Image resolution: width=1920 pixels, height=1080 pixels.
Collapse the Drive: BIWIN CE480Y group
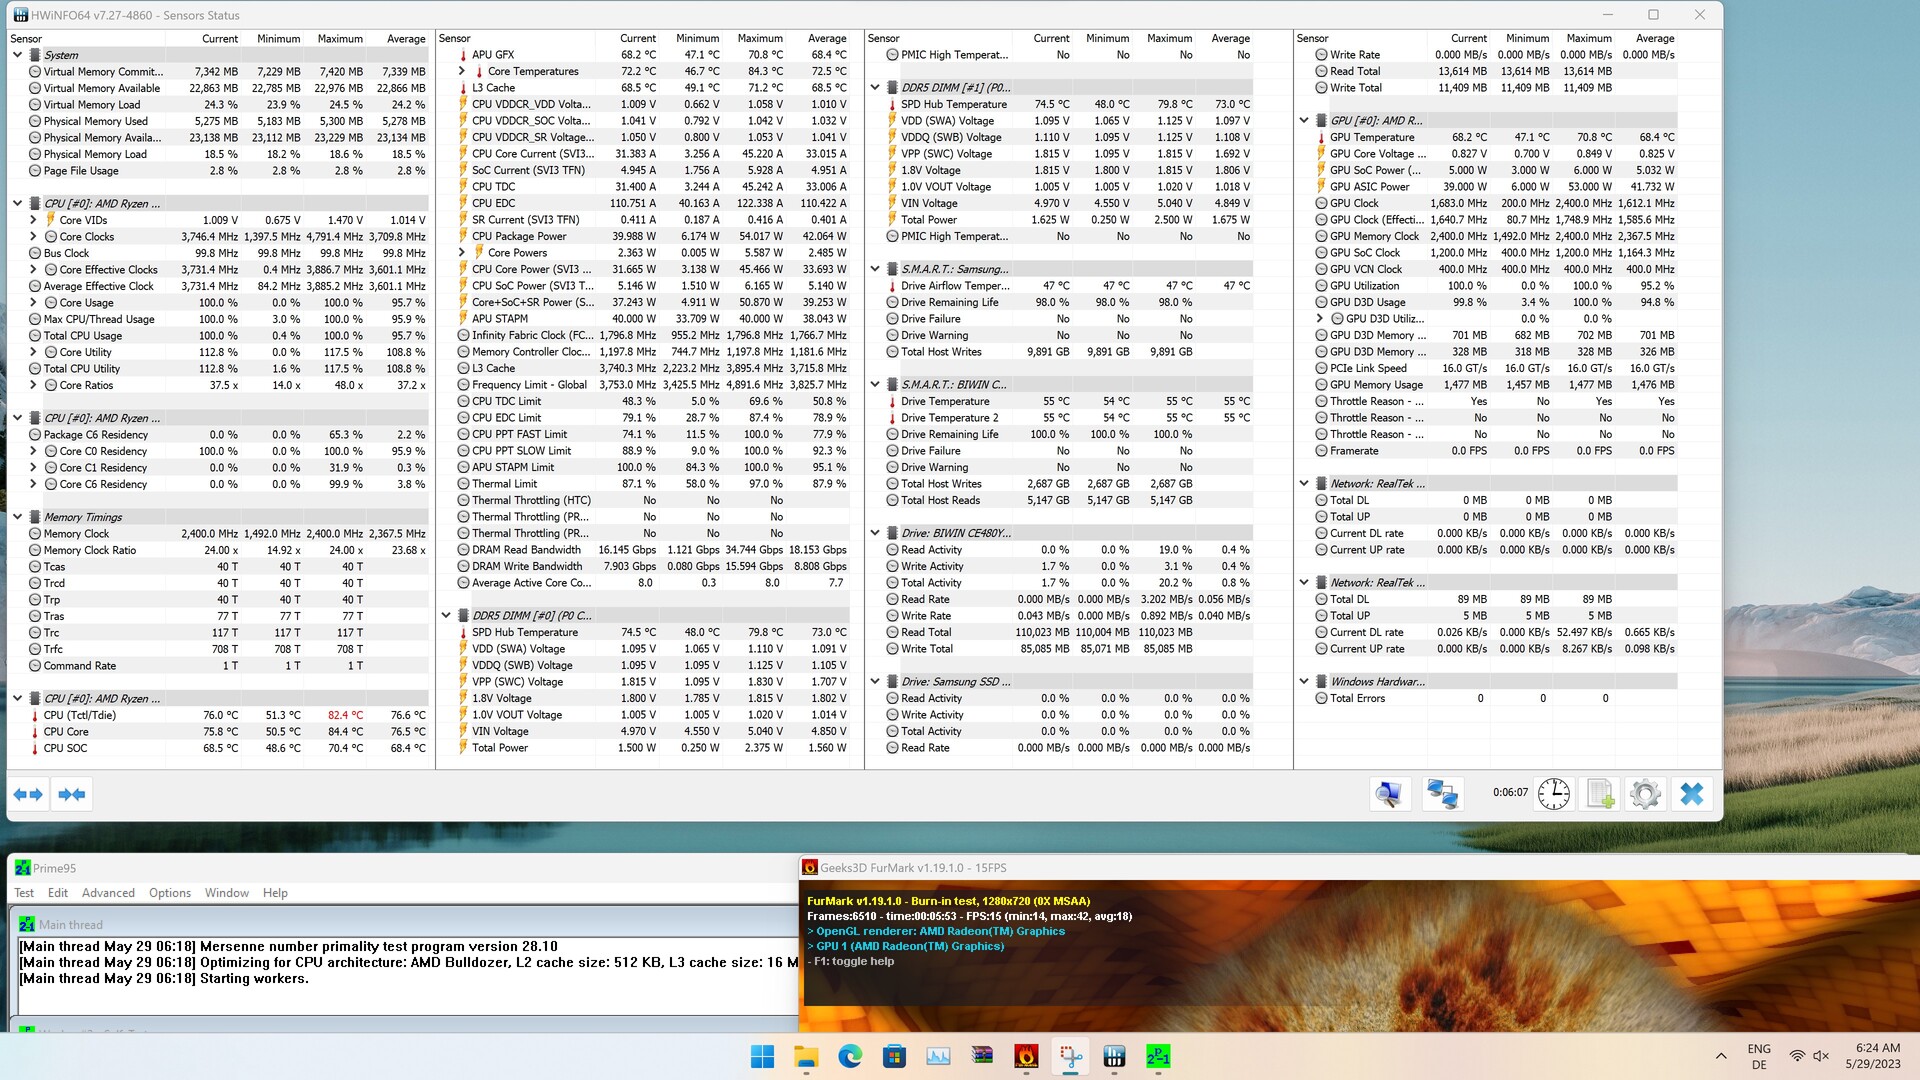click(875, 533)
